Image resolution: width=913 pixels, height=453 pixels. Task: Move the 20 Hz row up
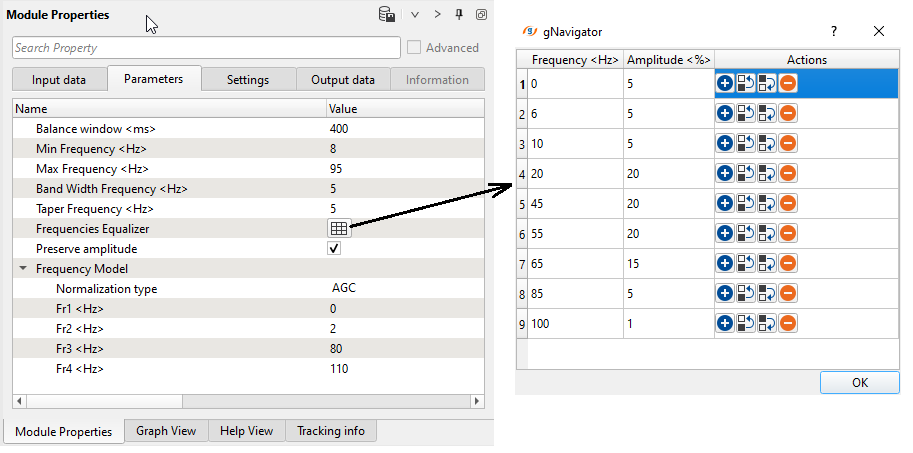click(746, 173)
